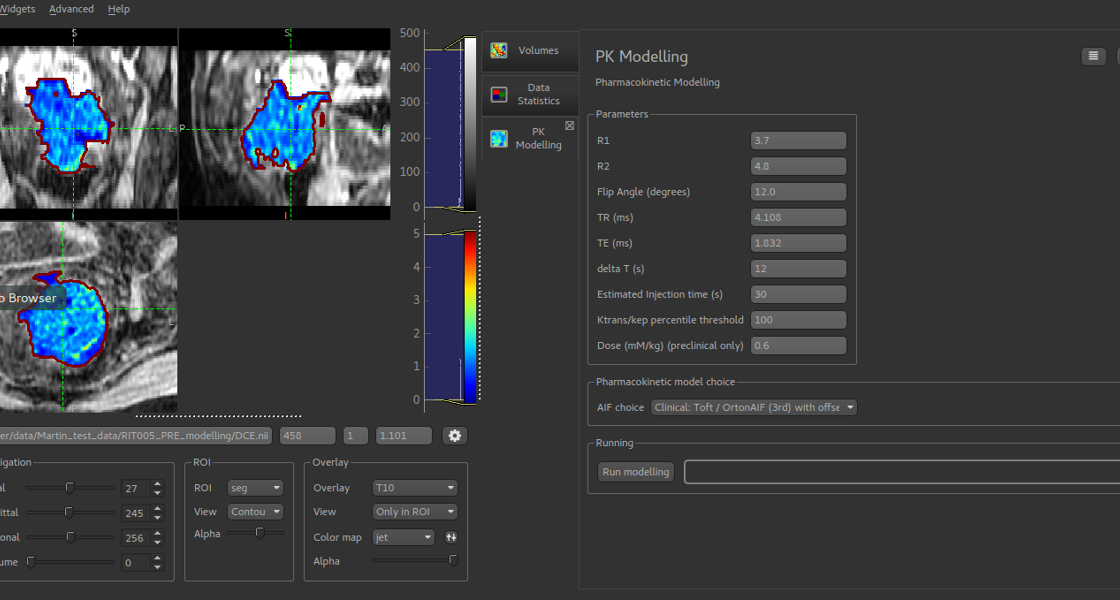Click the Overlay Alpha slider handle
Screen dimensions: 1120x600
454,561
